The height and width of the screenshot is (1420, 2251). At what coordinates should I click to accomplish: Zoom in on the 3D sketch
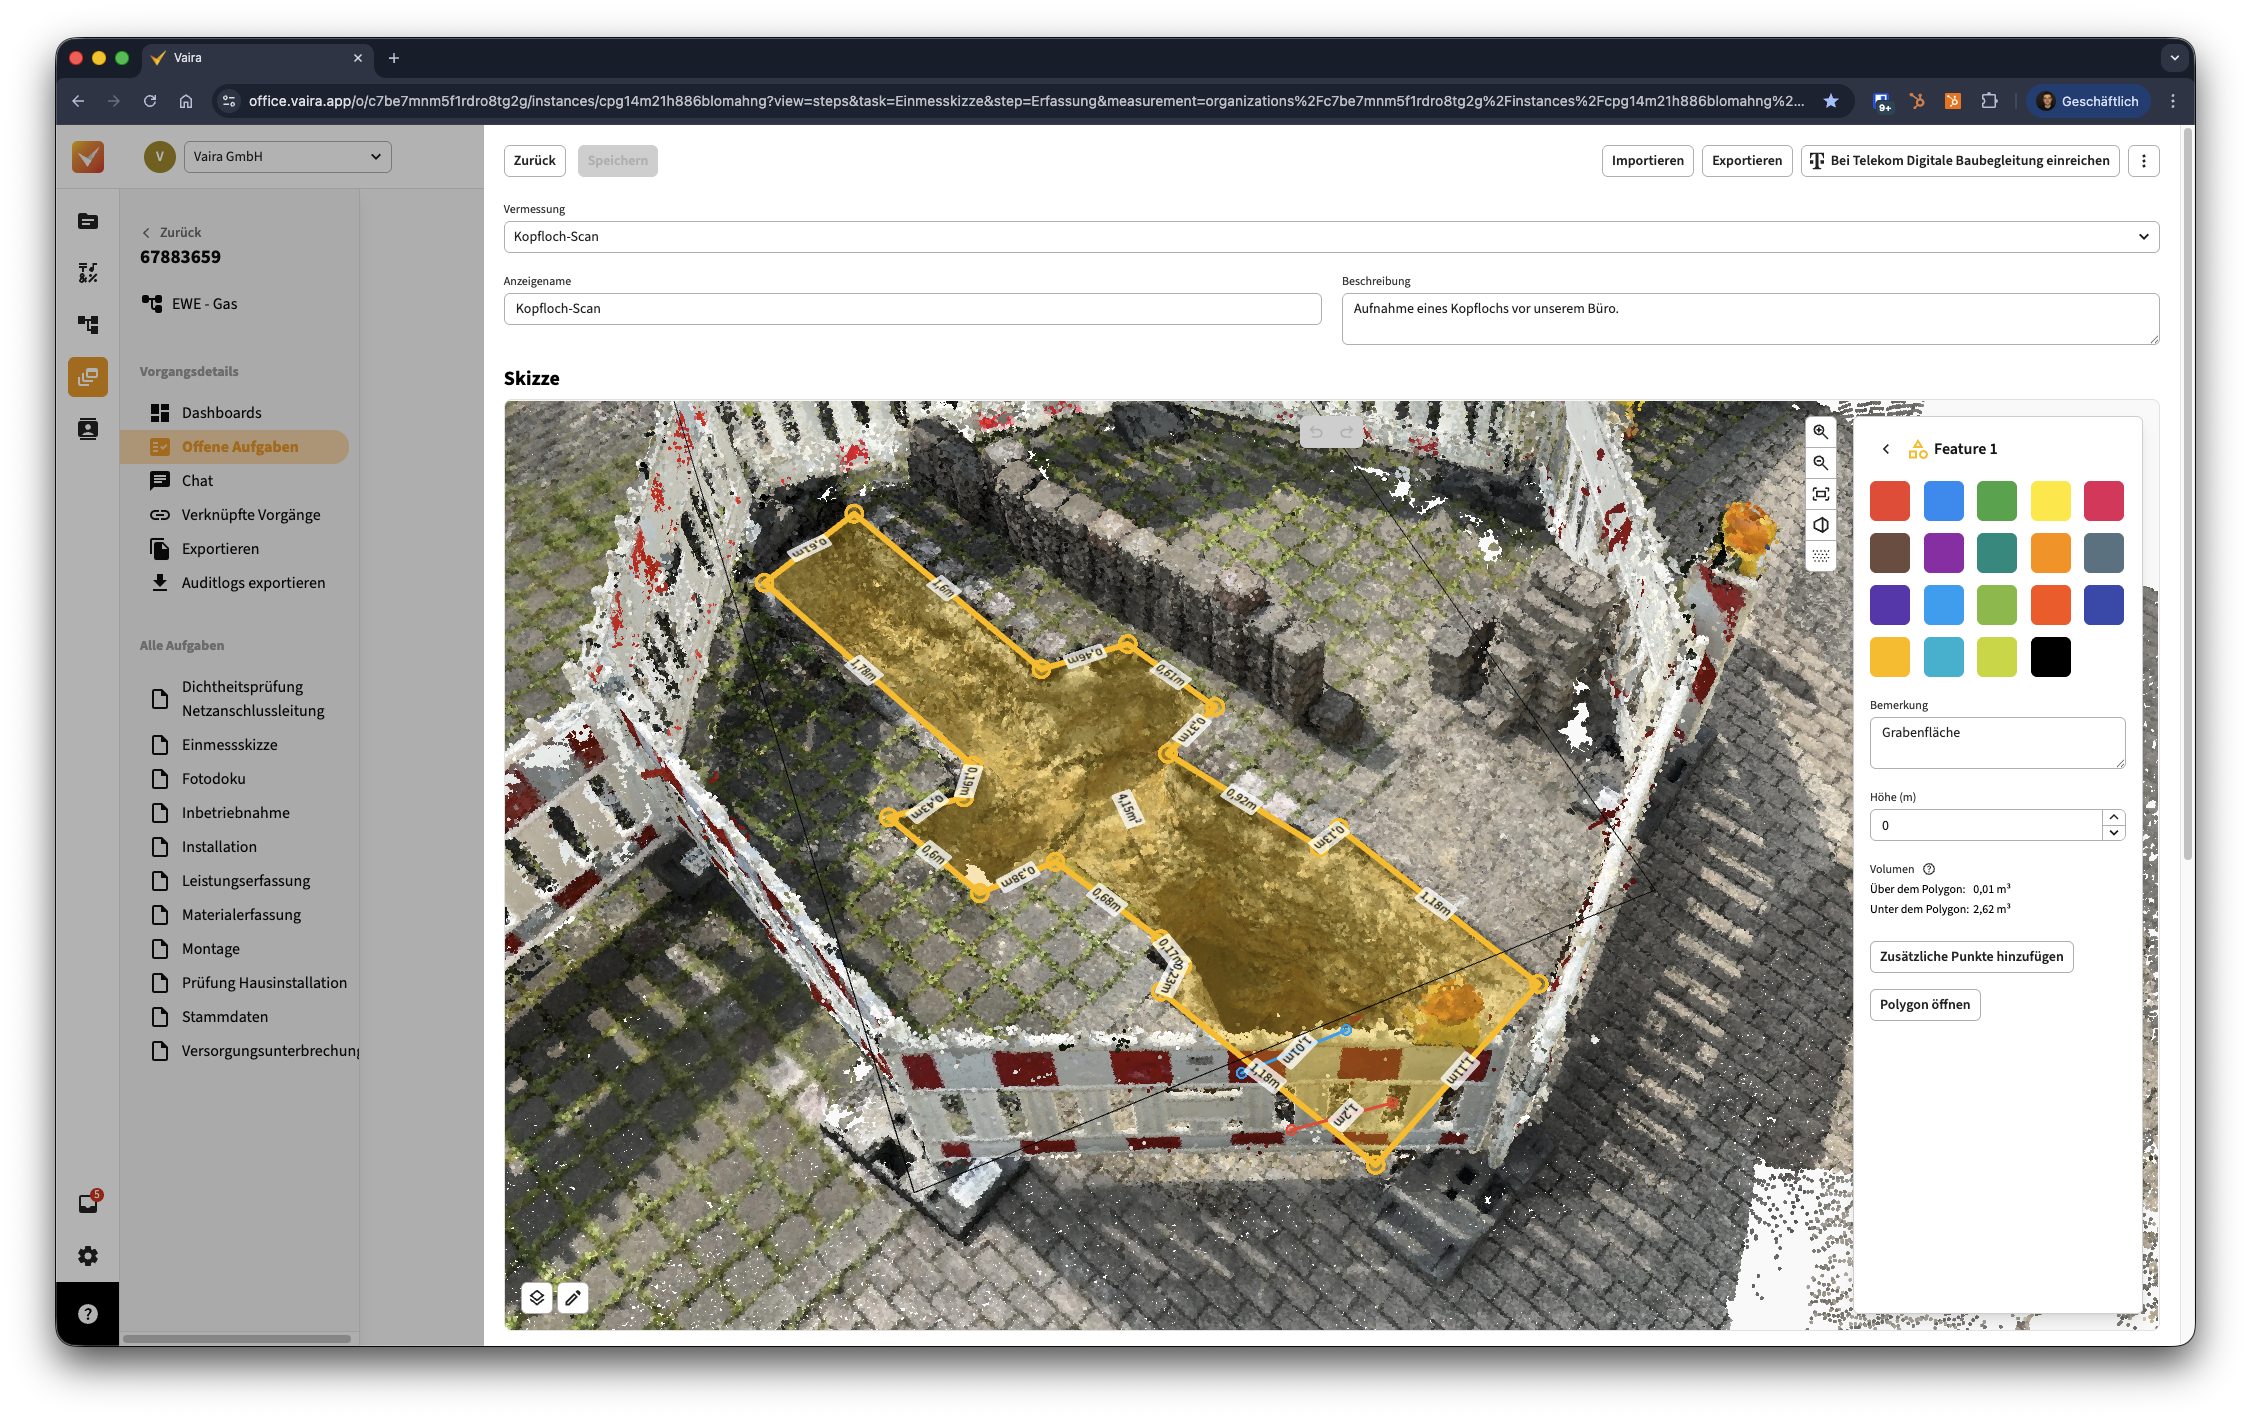(1820, 432)
